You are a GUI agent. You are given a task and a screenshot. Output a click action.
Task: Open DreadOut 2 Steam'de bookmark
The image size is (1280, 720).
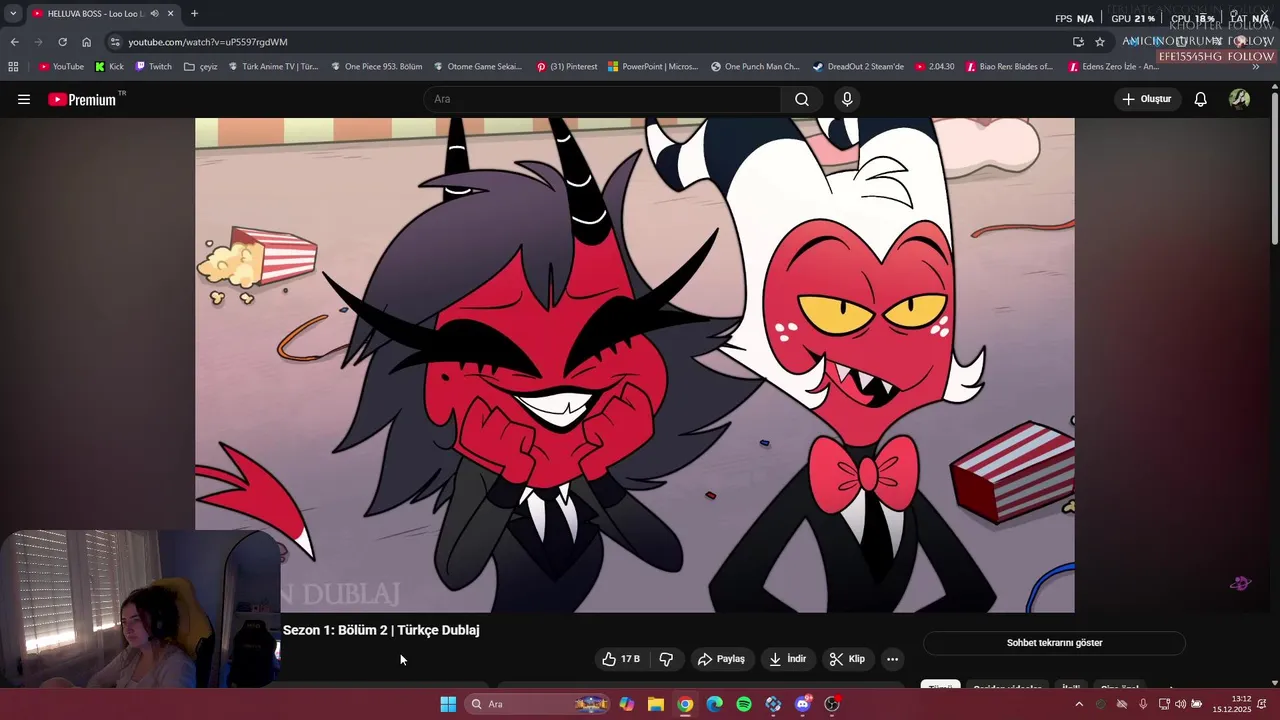tap(858, 67)
